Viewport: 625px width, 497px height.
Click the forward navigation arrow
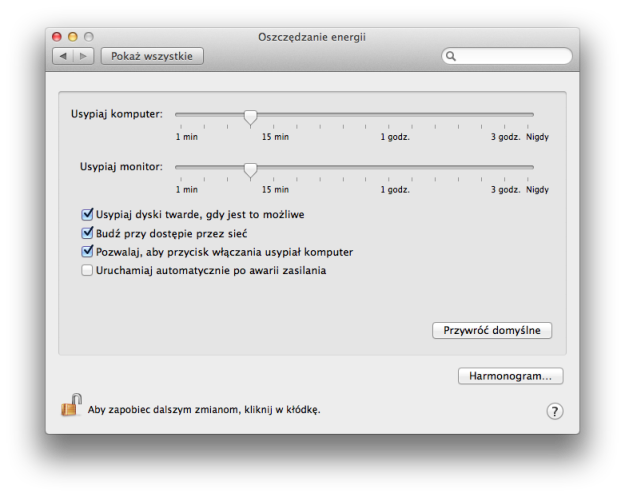[x=83, y=56]
